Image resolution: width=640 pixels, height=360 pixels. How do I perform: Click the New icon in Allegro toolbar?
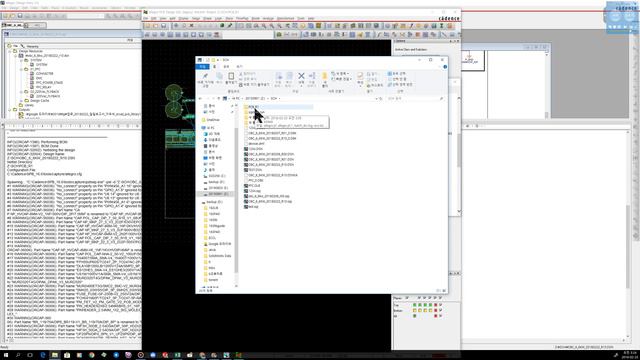click(x=147, y=26)
